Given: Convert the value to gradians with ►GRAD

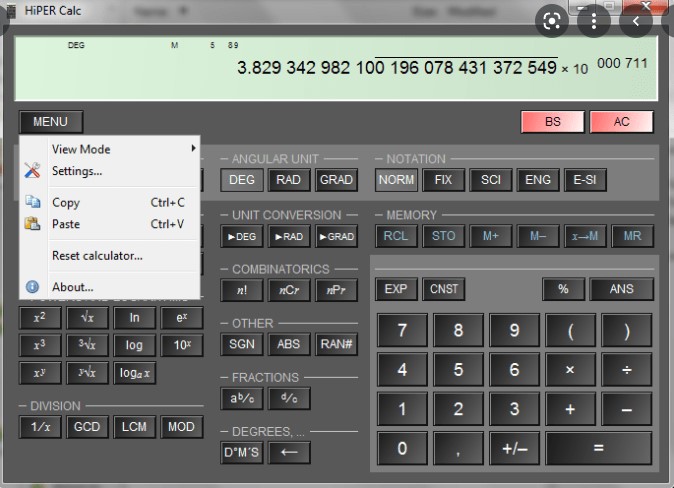Looking at the screenshot, I should [x=336, y=236].
